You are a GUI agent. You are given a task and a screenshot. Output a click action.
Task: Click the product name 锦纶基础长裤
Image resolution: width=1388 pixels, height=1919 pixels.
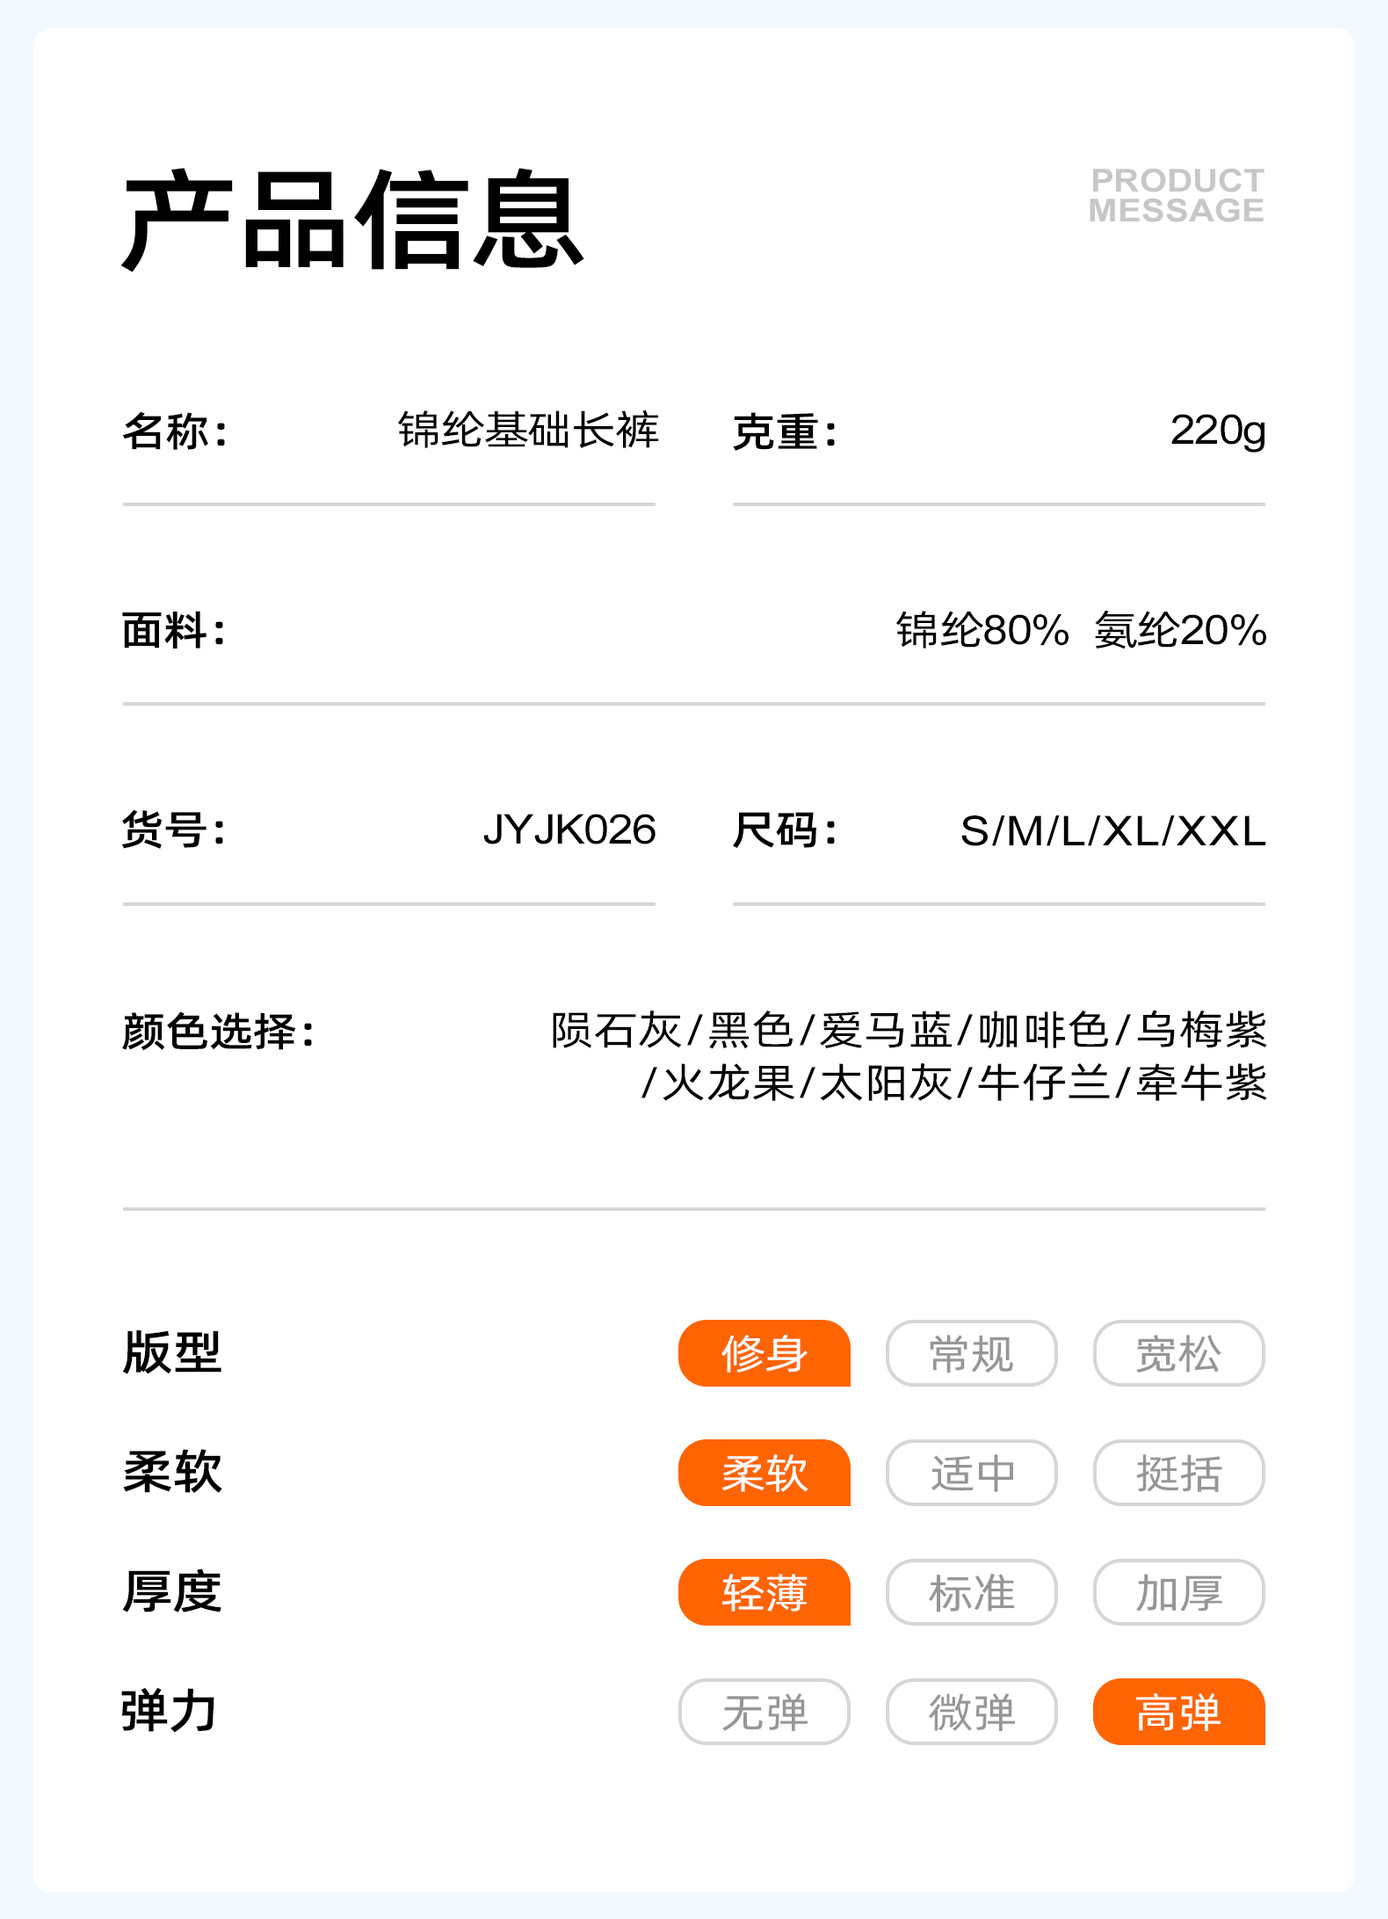point(528,431)
